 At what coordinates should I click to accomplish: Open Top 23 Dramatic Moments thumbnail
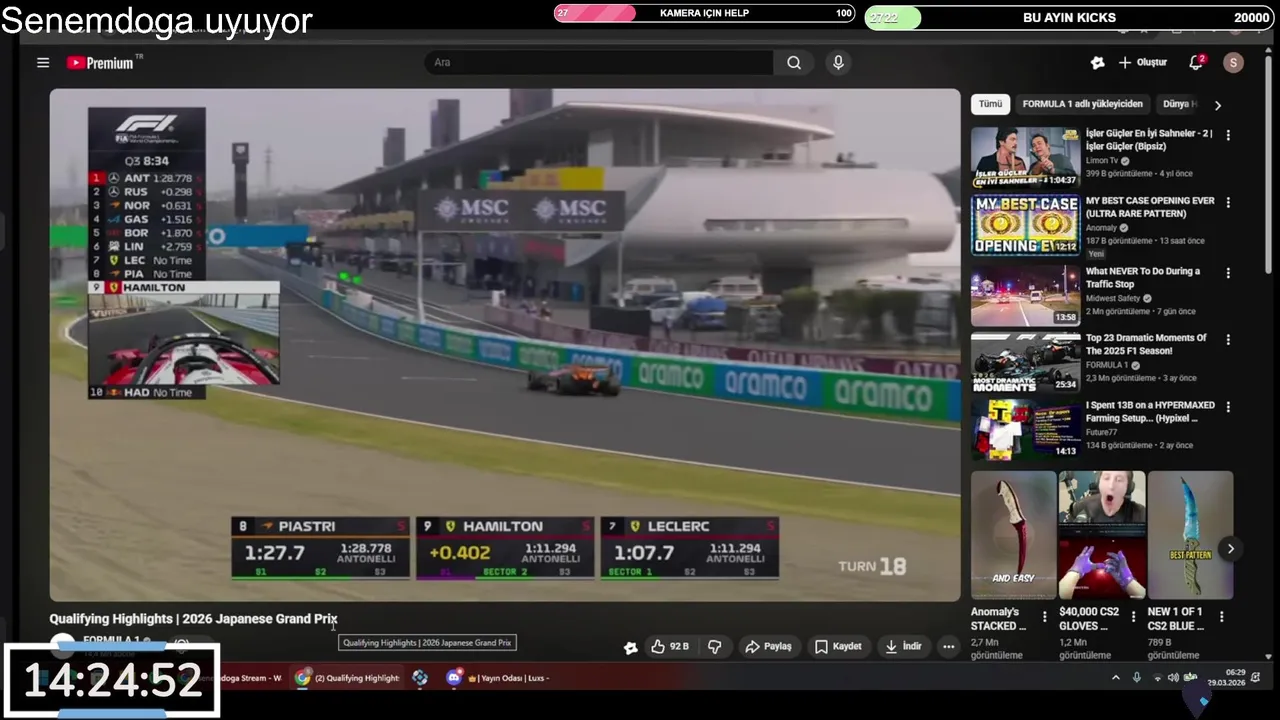click(1025, 362)
